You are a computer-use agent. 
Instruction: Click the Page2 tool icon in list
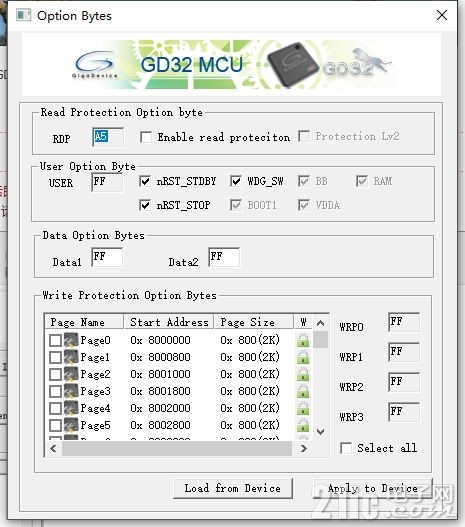coord(71,374)
